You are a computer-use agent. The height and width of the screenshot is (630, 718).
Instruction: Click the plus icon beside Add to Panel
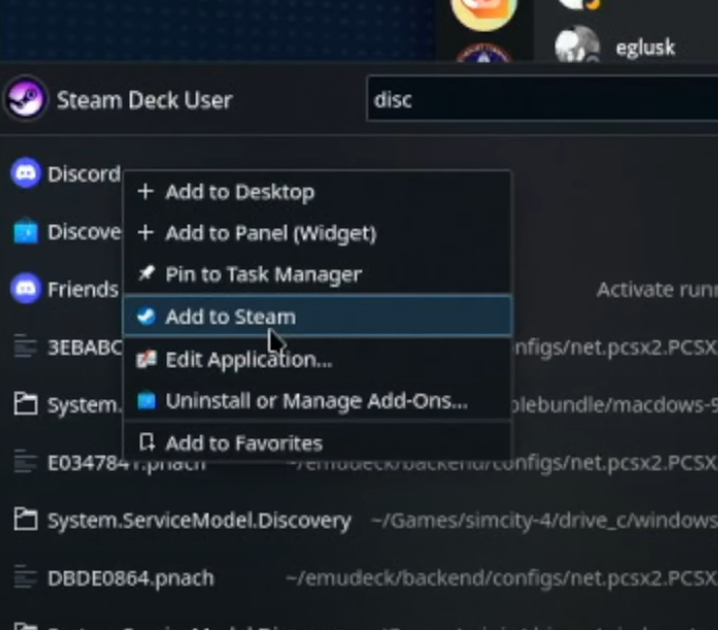(x=146, y=233)
